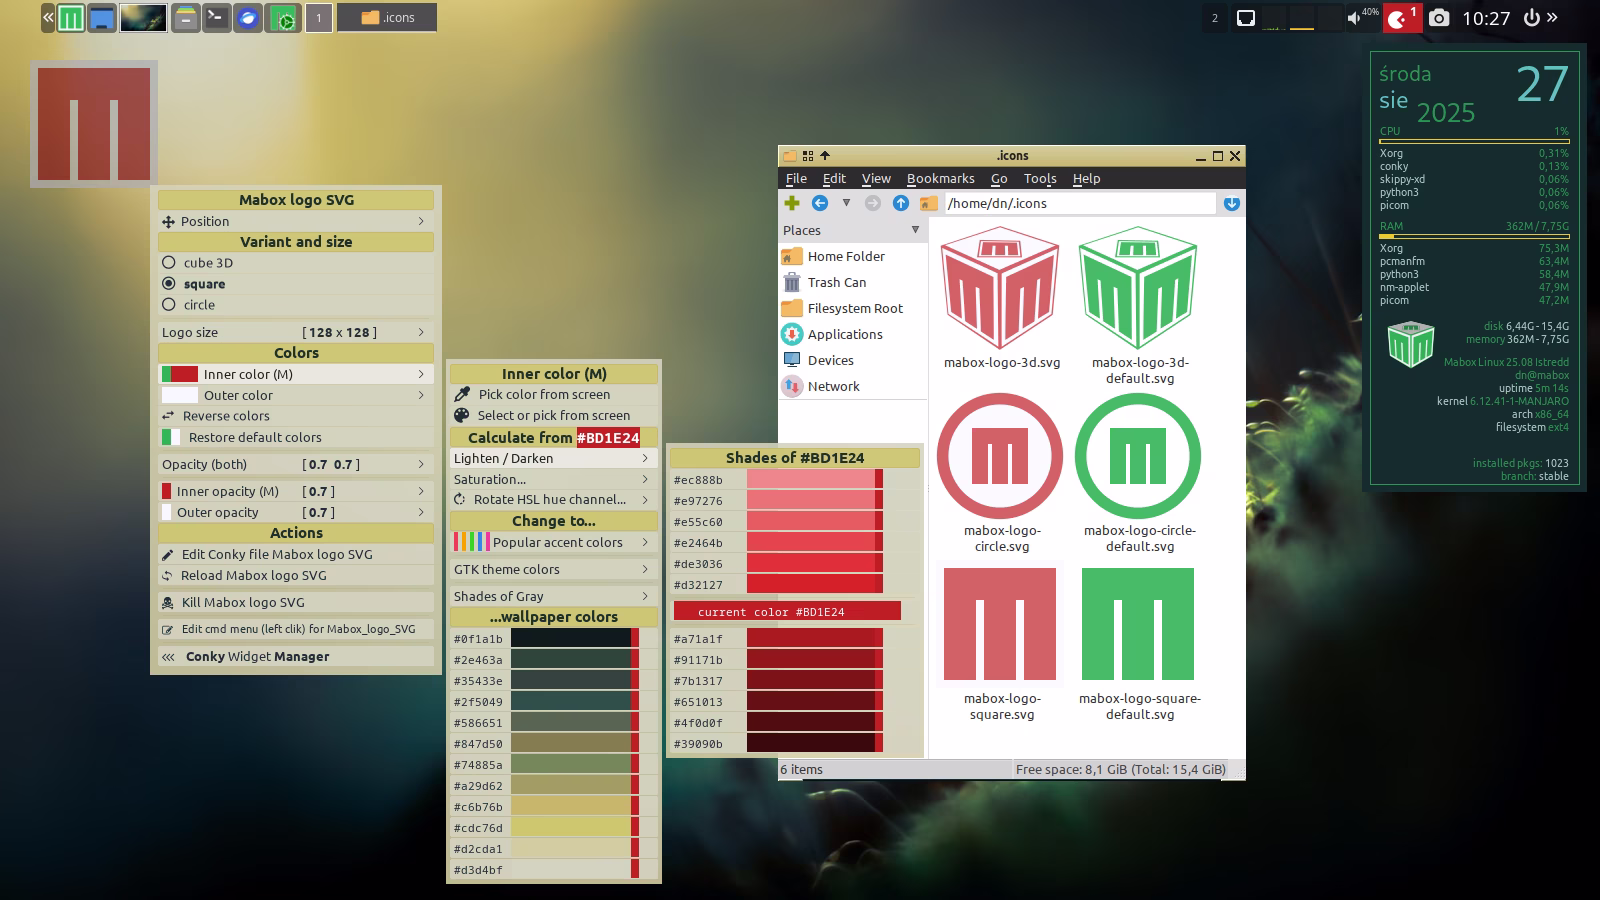1600x900 pixels.
Task: Open the volume speaker icon in tray
Action: point(1354,18)
